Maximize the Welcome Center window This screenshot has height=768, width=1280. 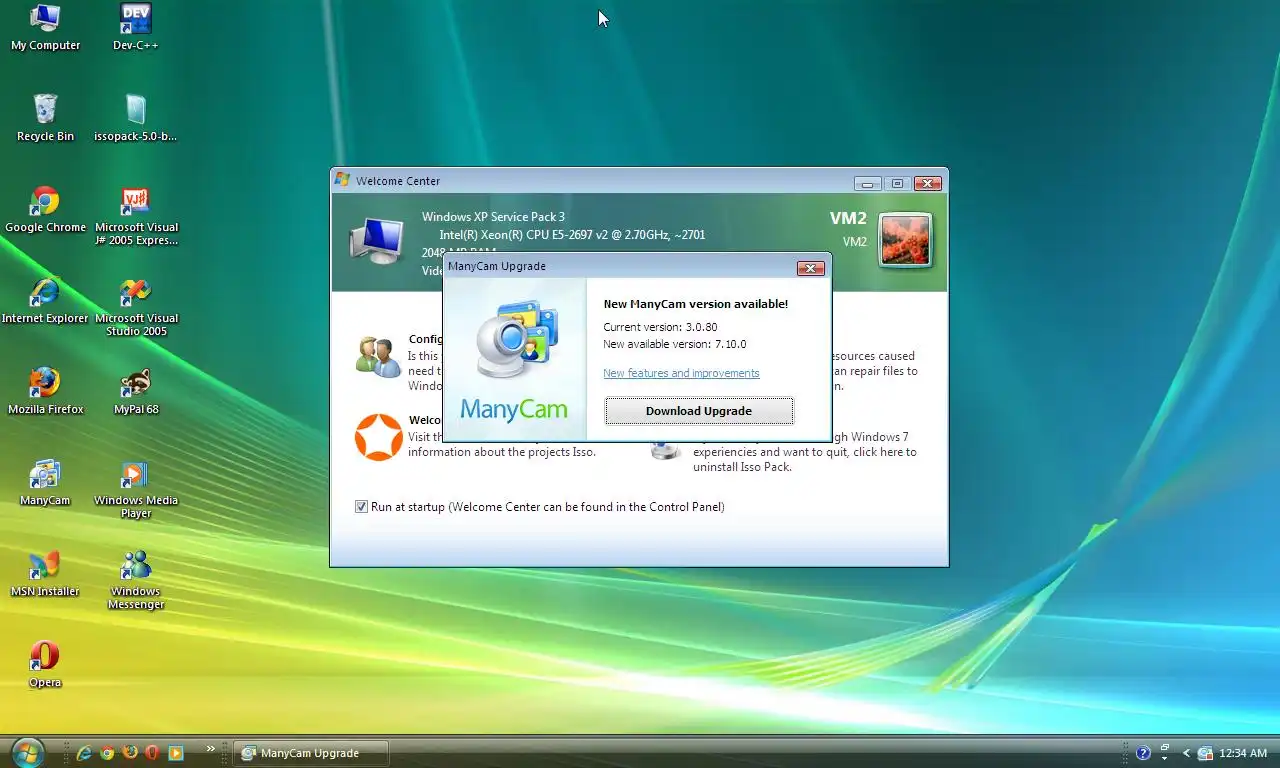897,183
